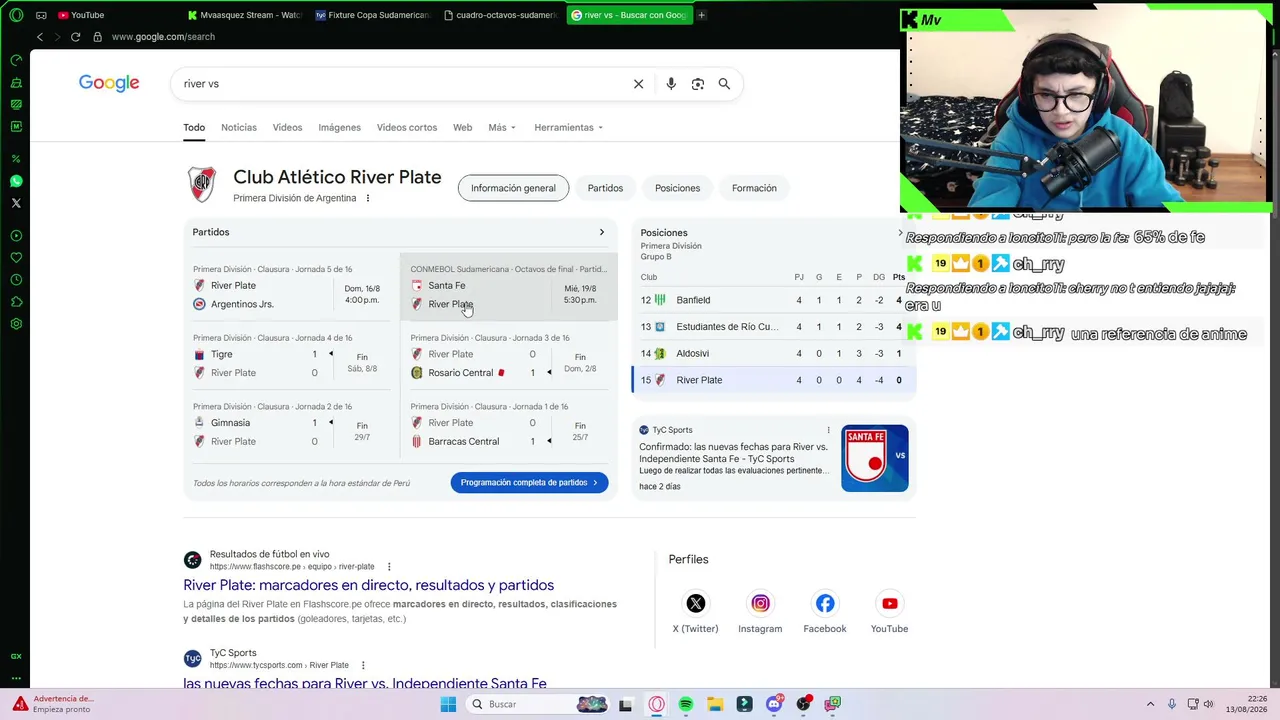Open TyC Sports nuevas fechas result link
This screenshot has height=720, width=1280.
tap(365, 683)
